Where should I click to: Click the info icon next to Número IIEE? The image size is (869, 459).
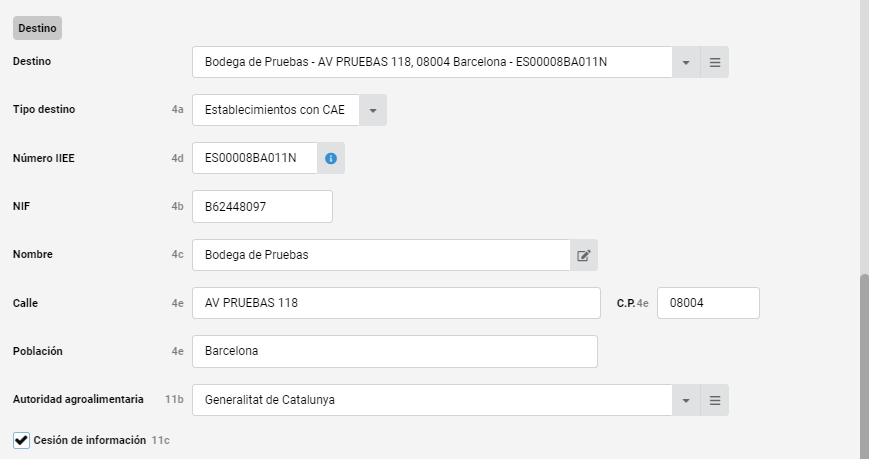[x=331, y=159]
